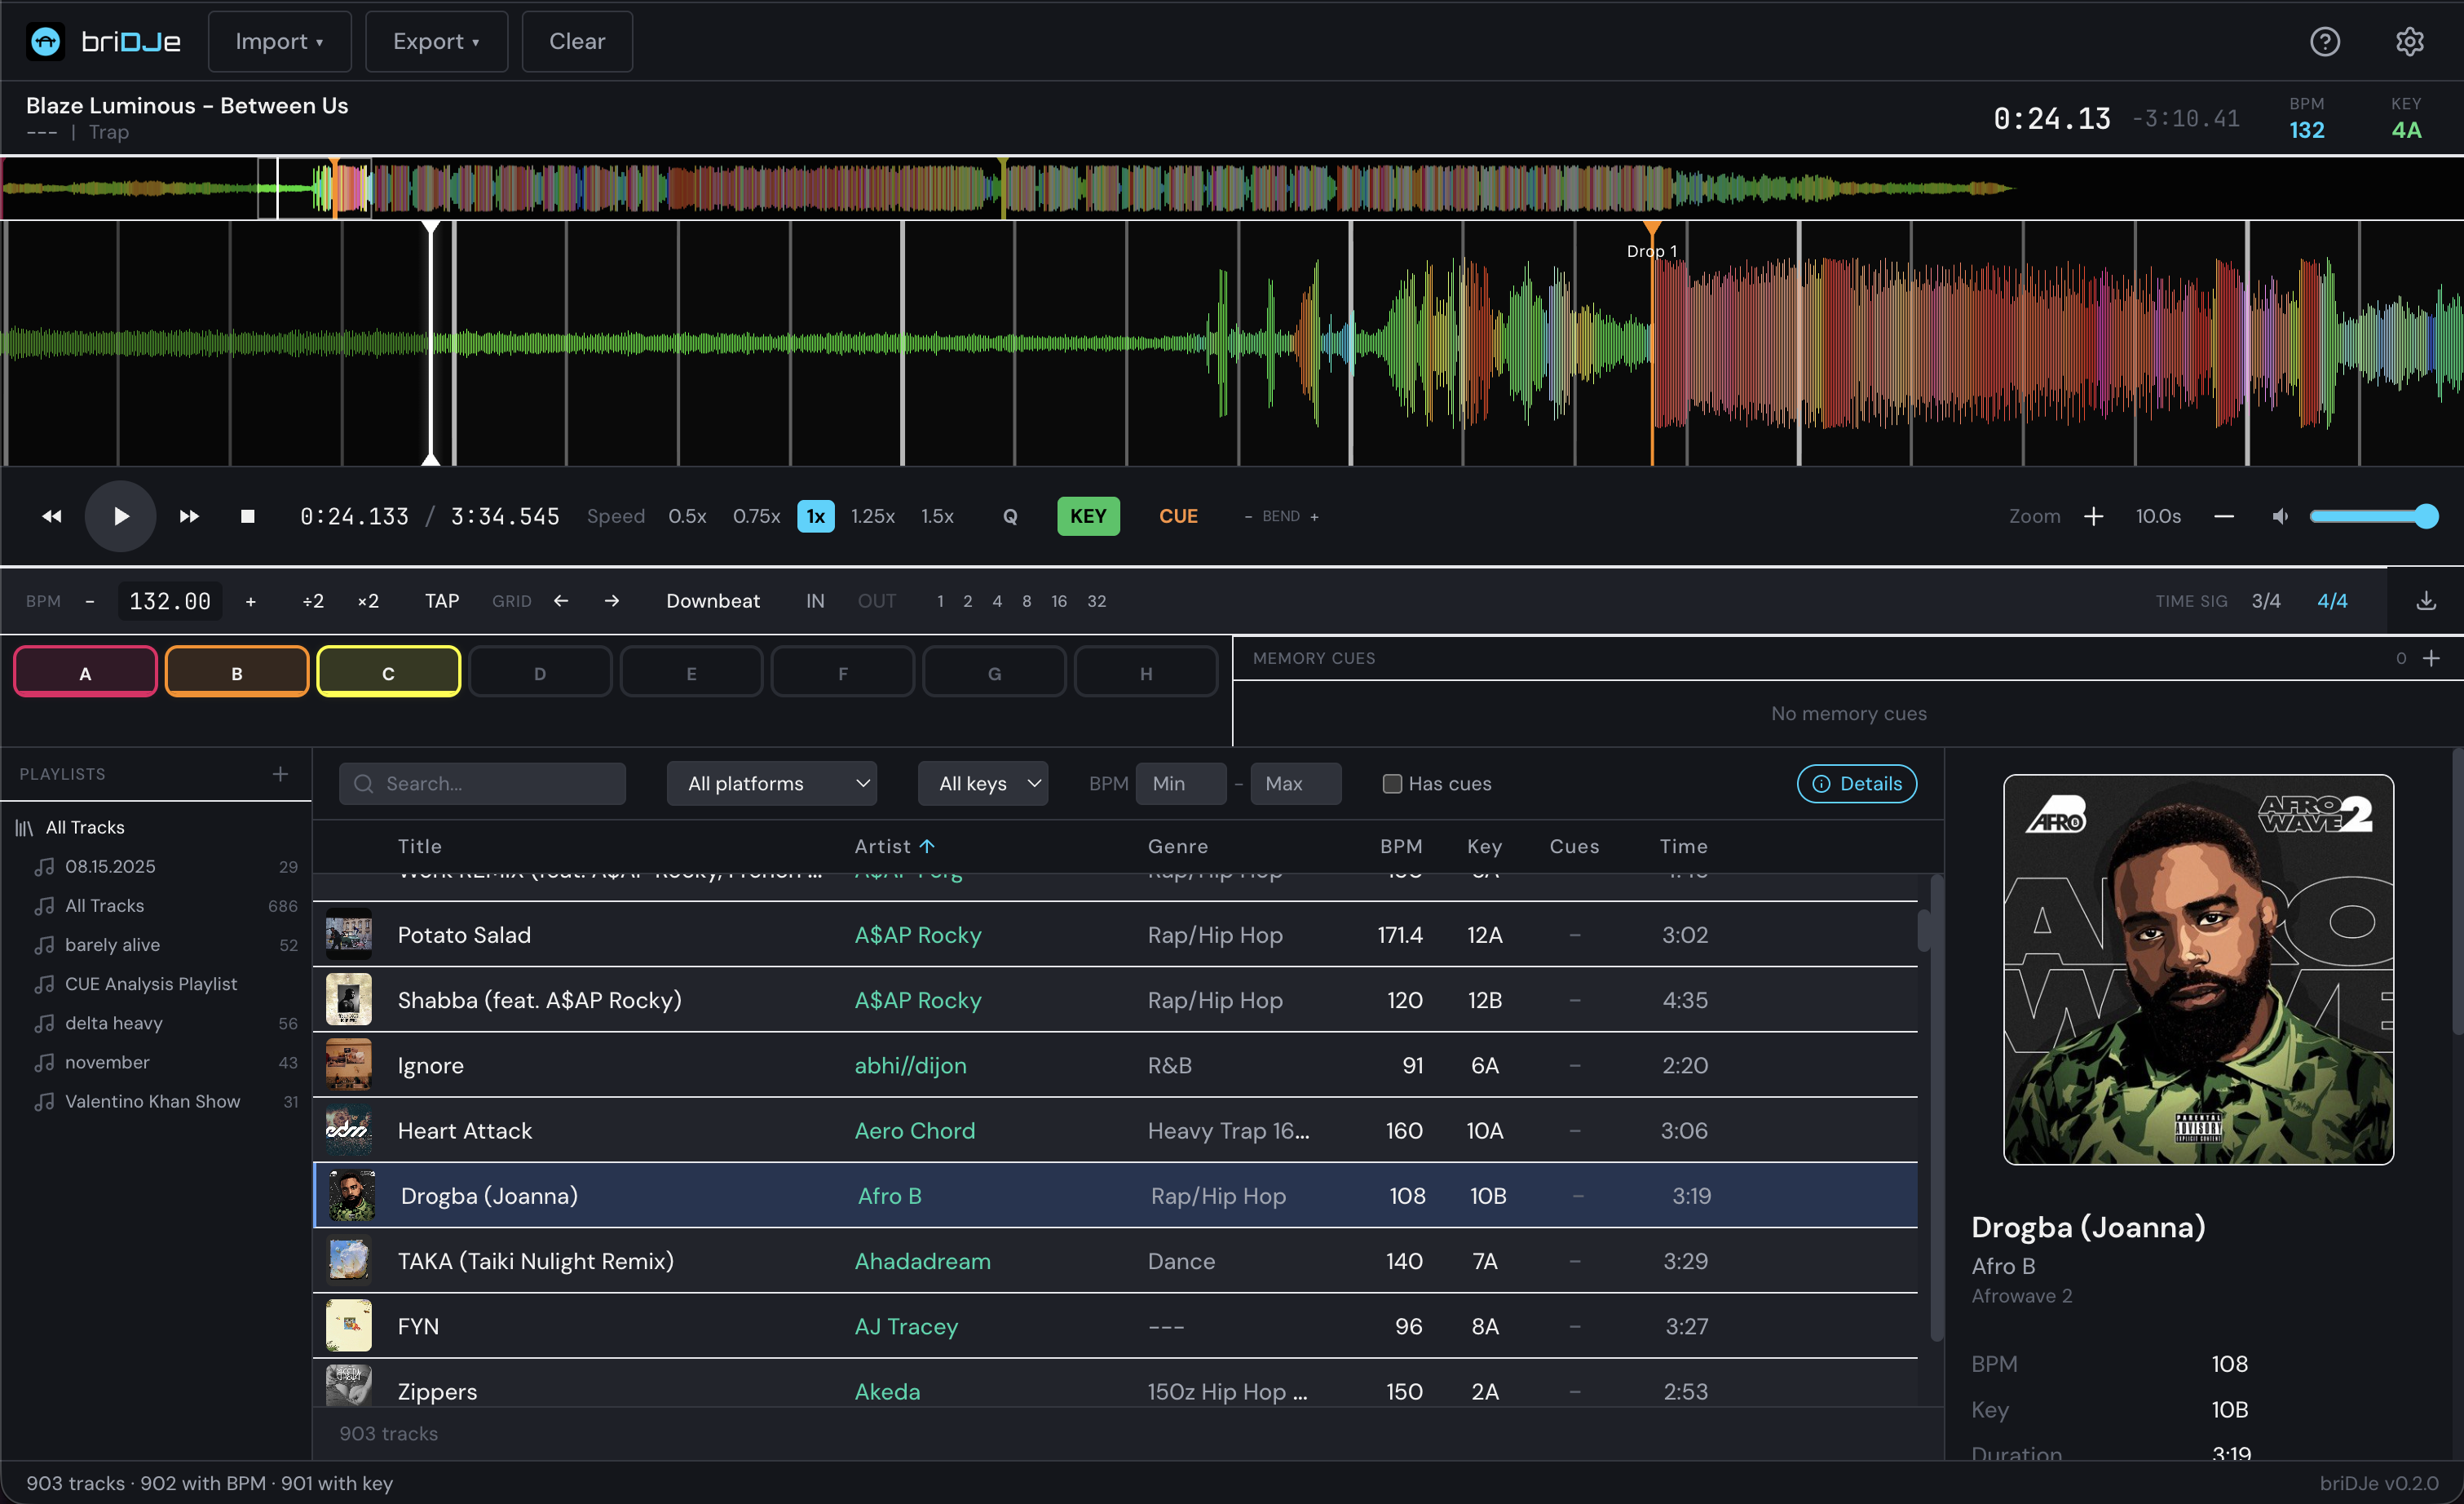Sort the track list by Key column

[1484, 846]
